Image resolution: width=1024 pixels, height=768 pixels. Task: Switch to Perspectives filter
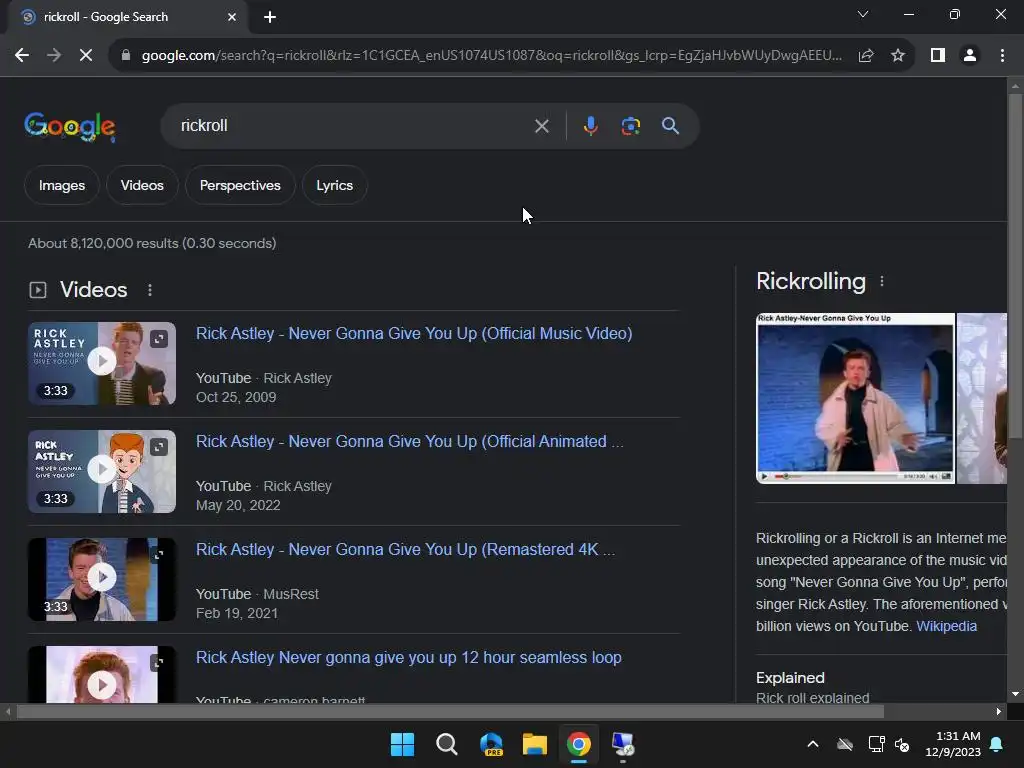[240, 185]
